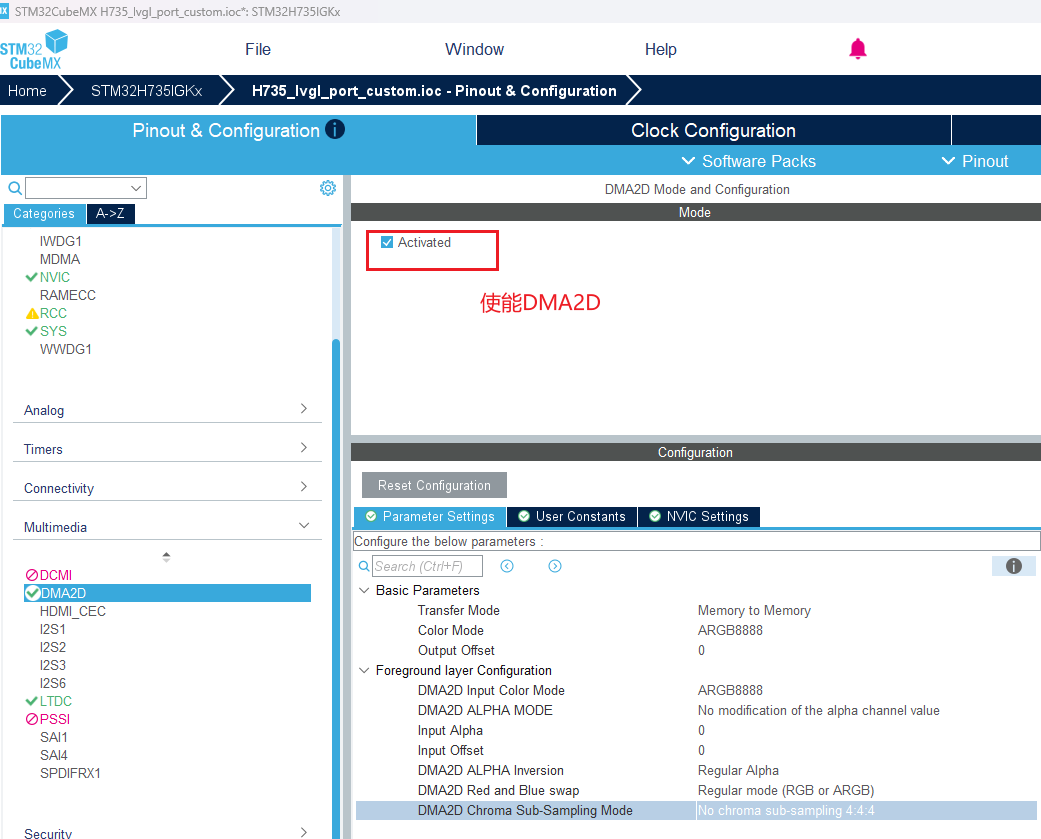The width and height of the screenshot is (1041, 839).
Task: Click the parameter search magnifier icon
Action: pos(364,566)
